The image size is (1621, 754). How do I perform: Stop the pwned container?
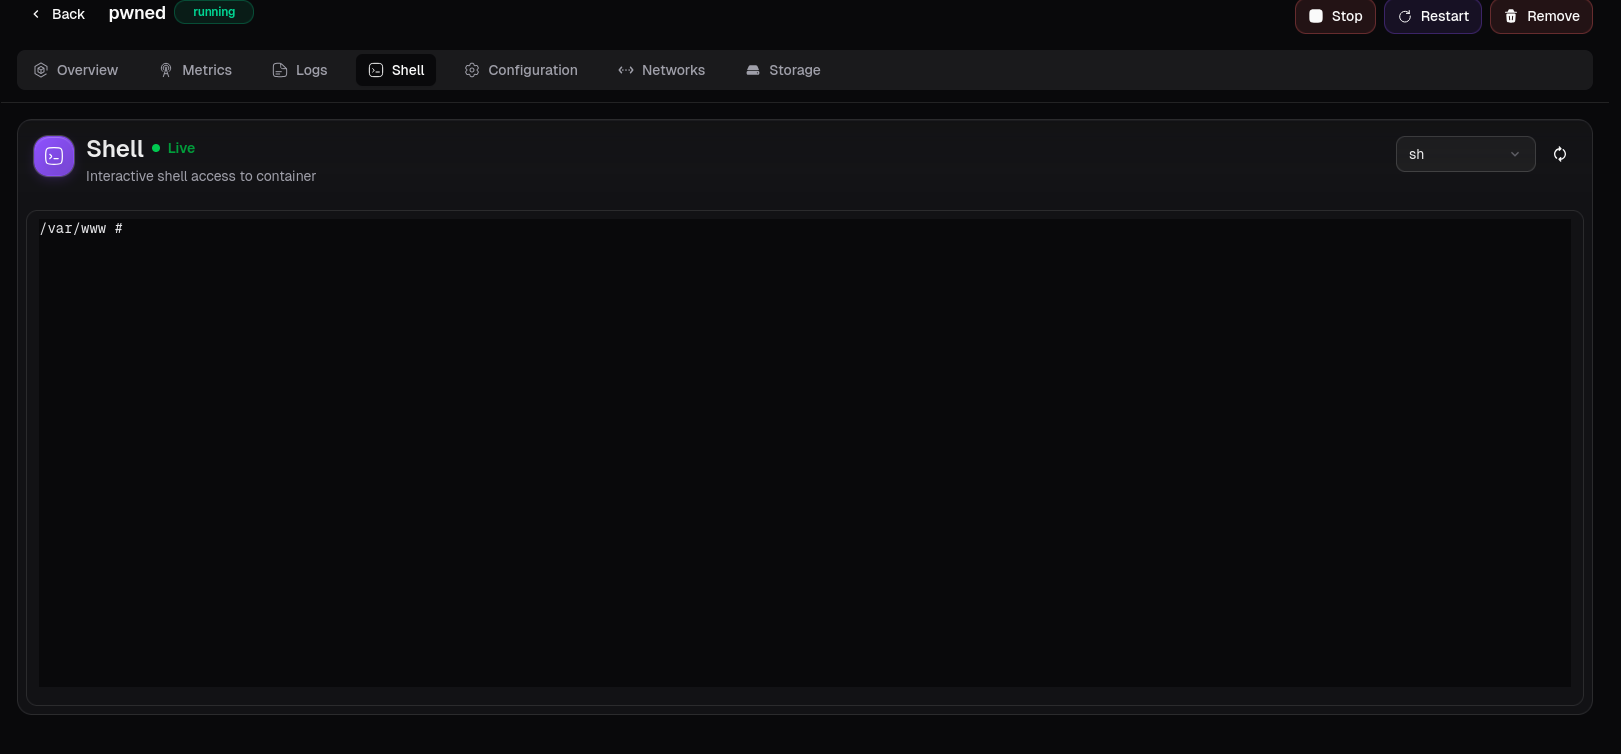[x=1335, y=16]
